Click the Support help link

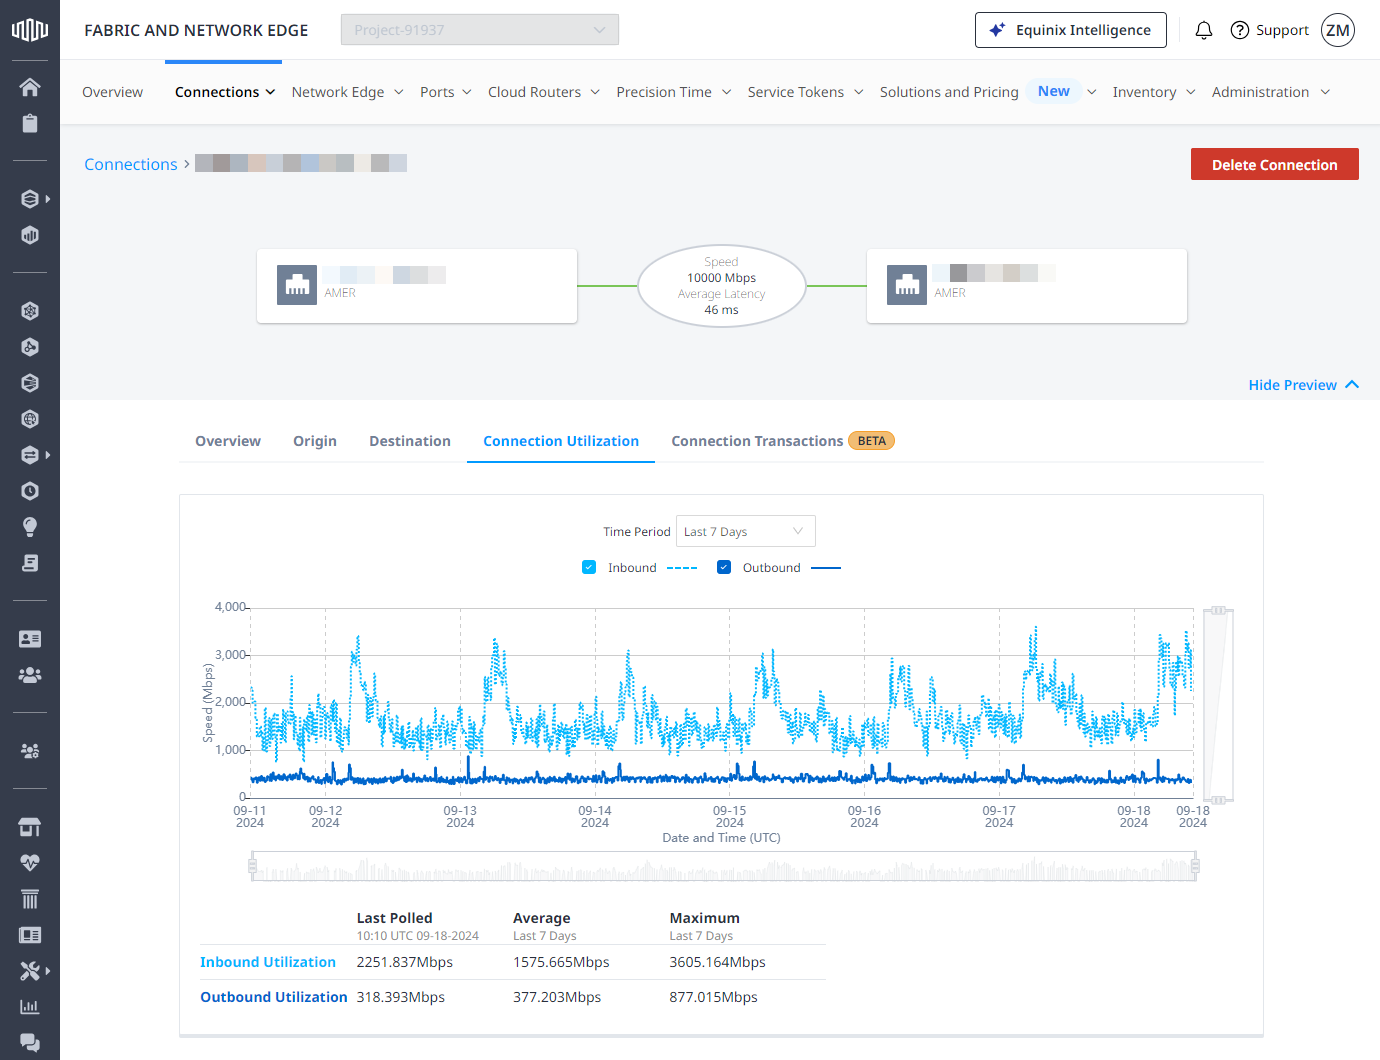1269,30
